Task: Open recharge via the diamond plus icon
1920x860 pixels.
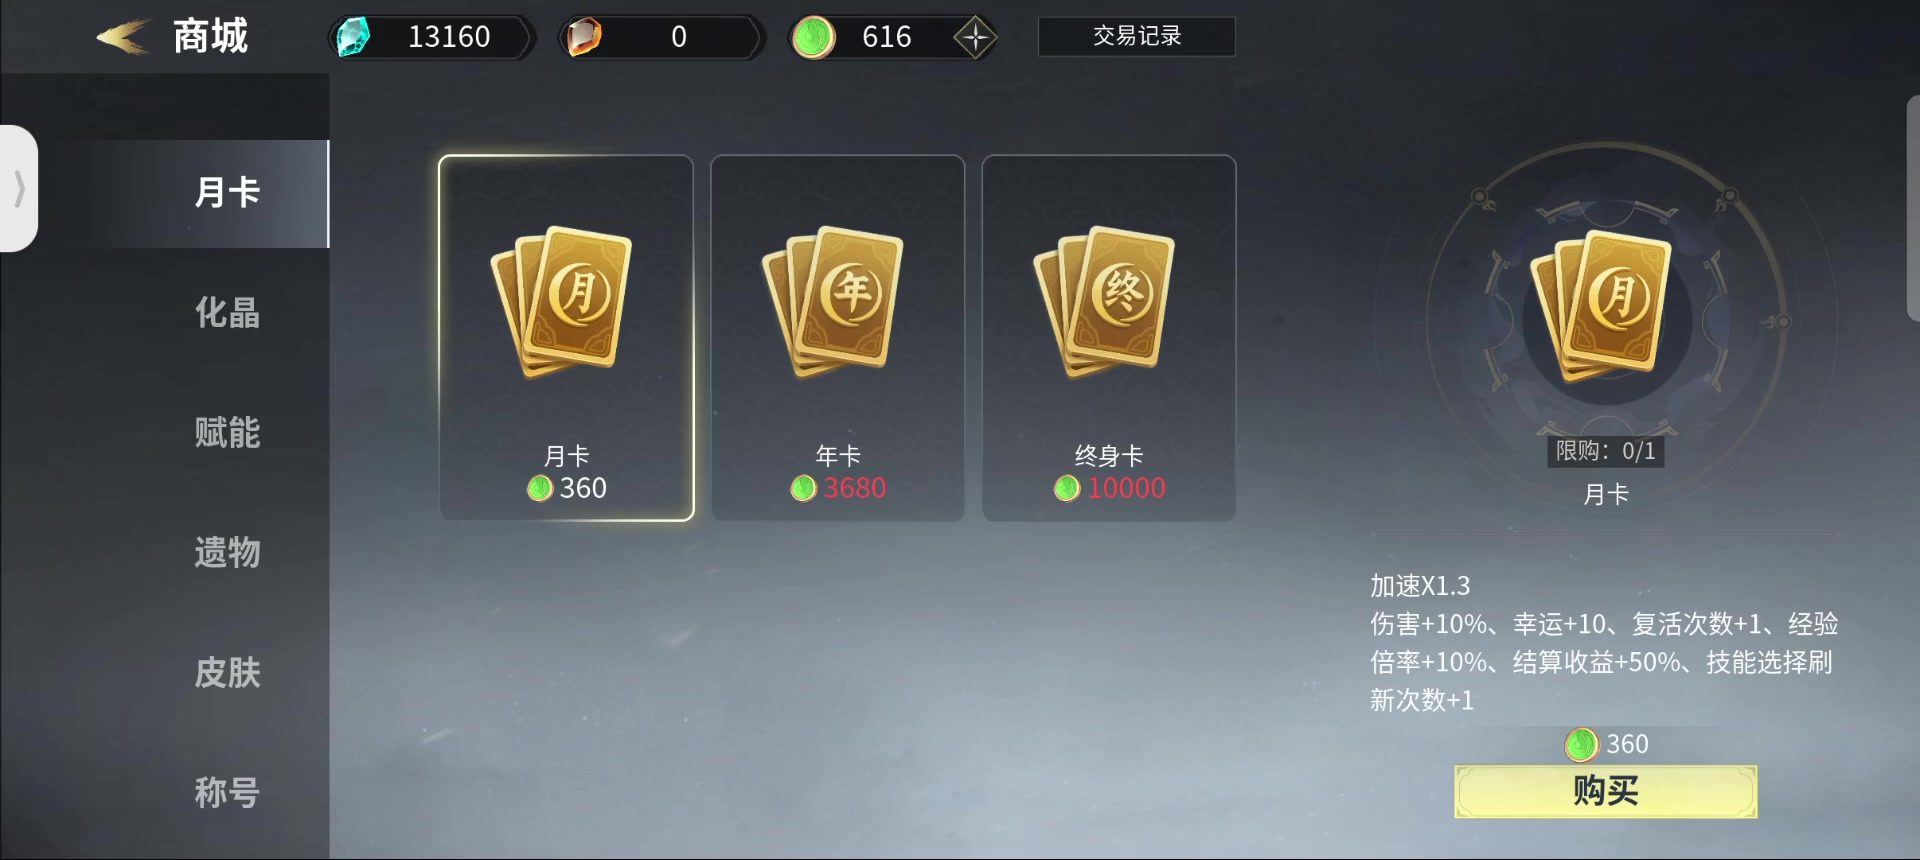Action: point(974,38)
